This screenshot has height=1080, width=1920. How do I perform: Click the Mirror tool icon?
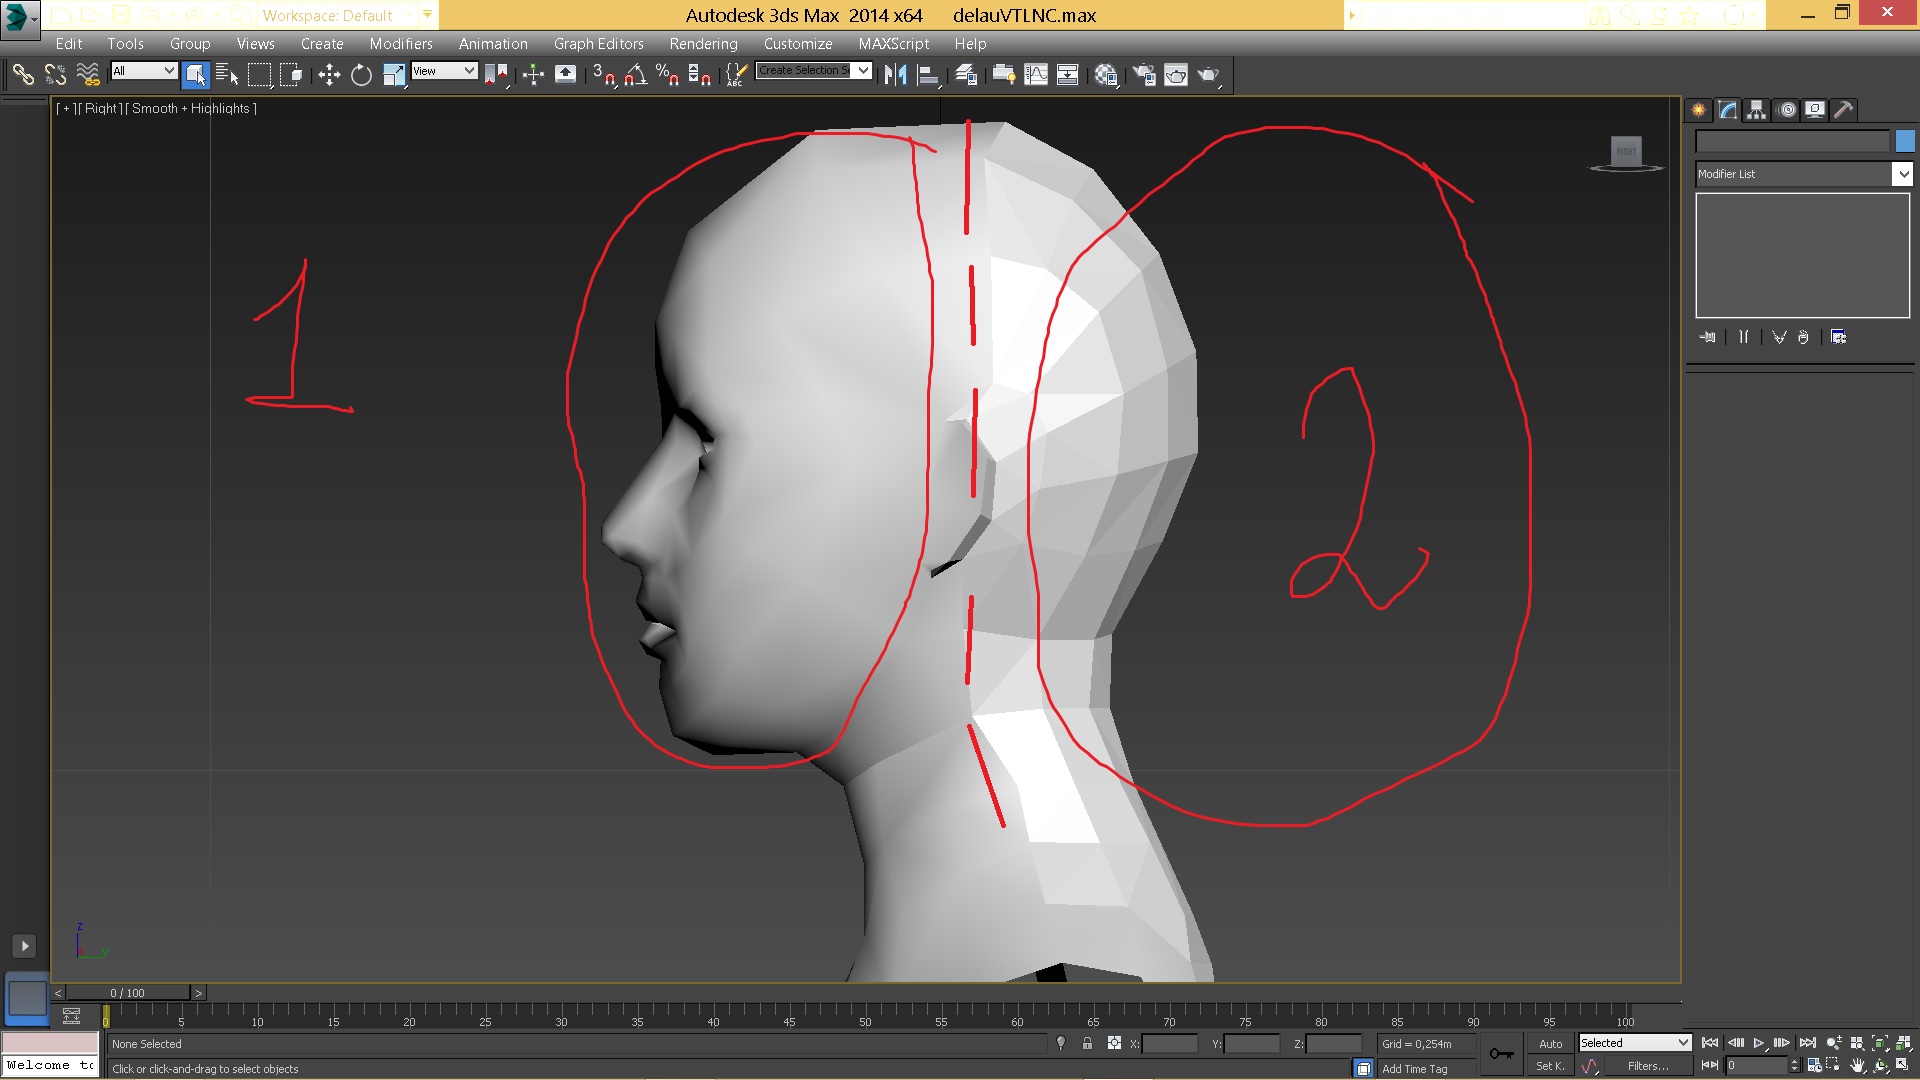tap(895, 75)
